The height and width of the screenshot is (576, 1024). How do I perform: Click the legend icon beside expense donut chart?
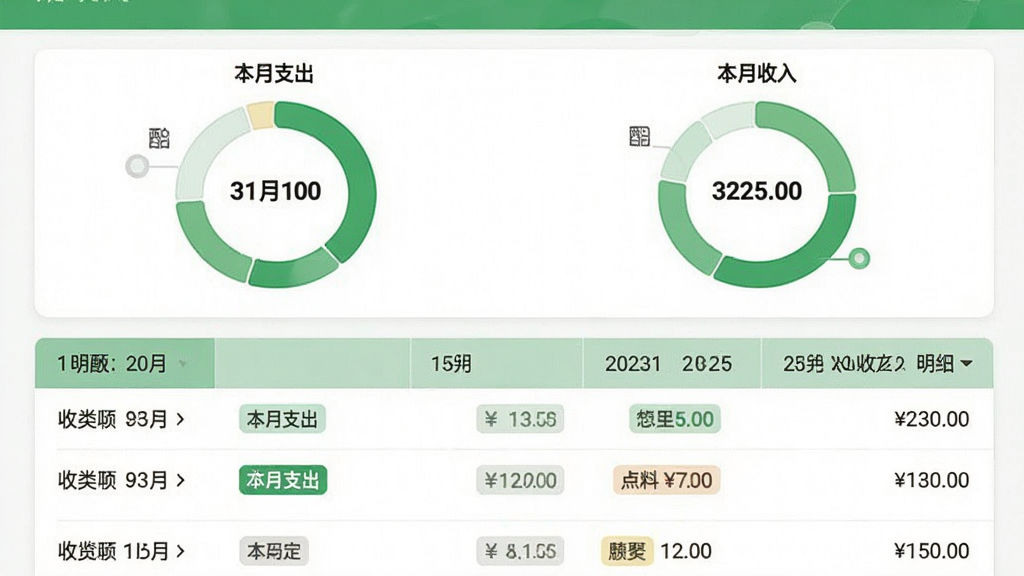[159, 138]
